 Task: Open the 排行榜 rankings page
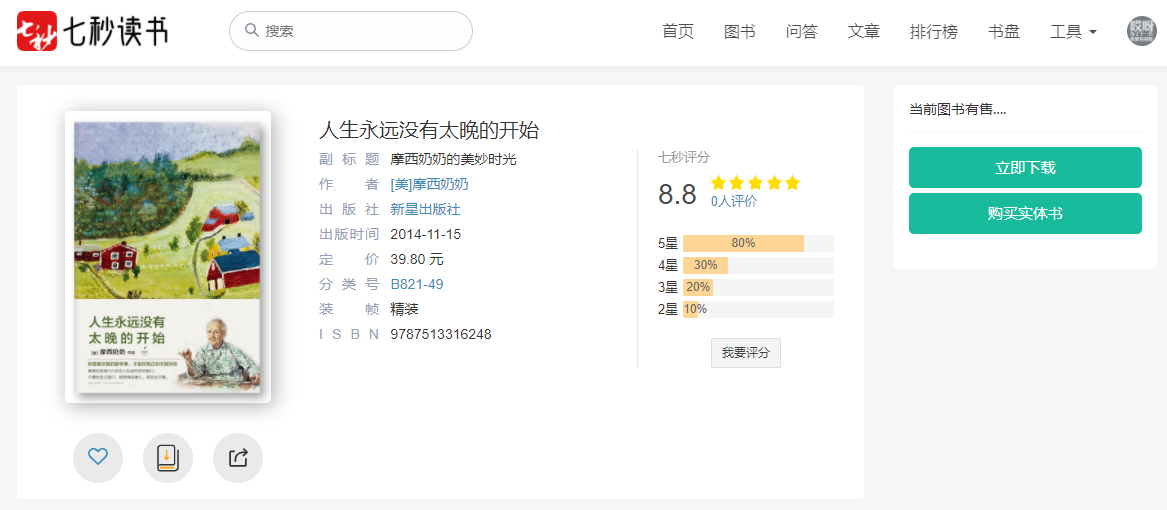click(933, 32)
